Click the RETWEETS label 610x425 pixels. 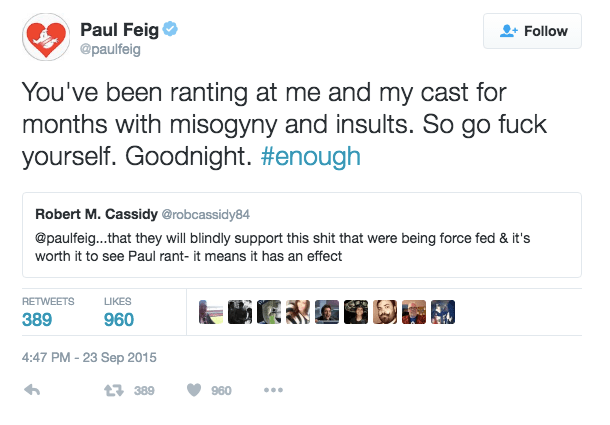(47, 301)
